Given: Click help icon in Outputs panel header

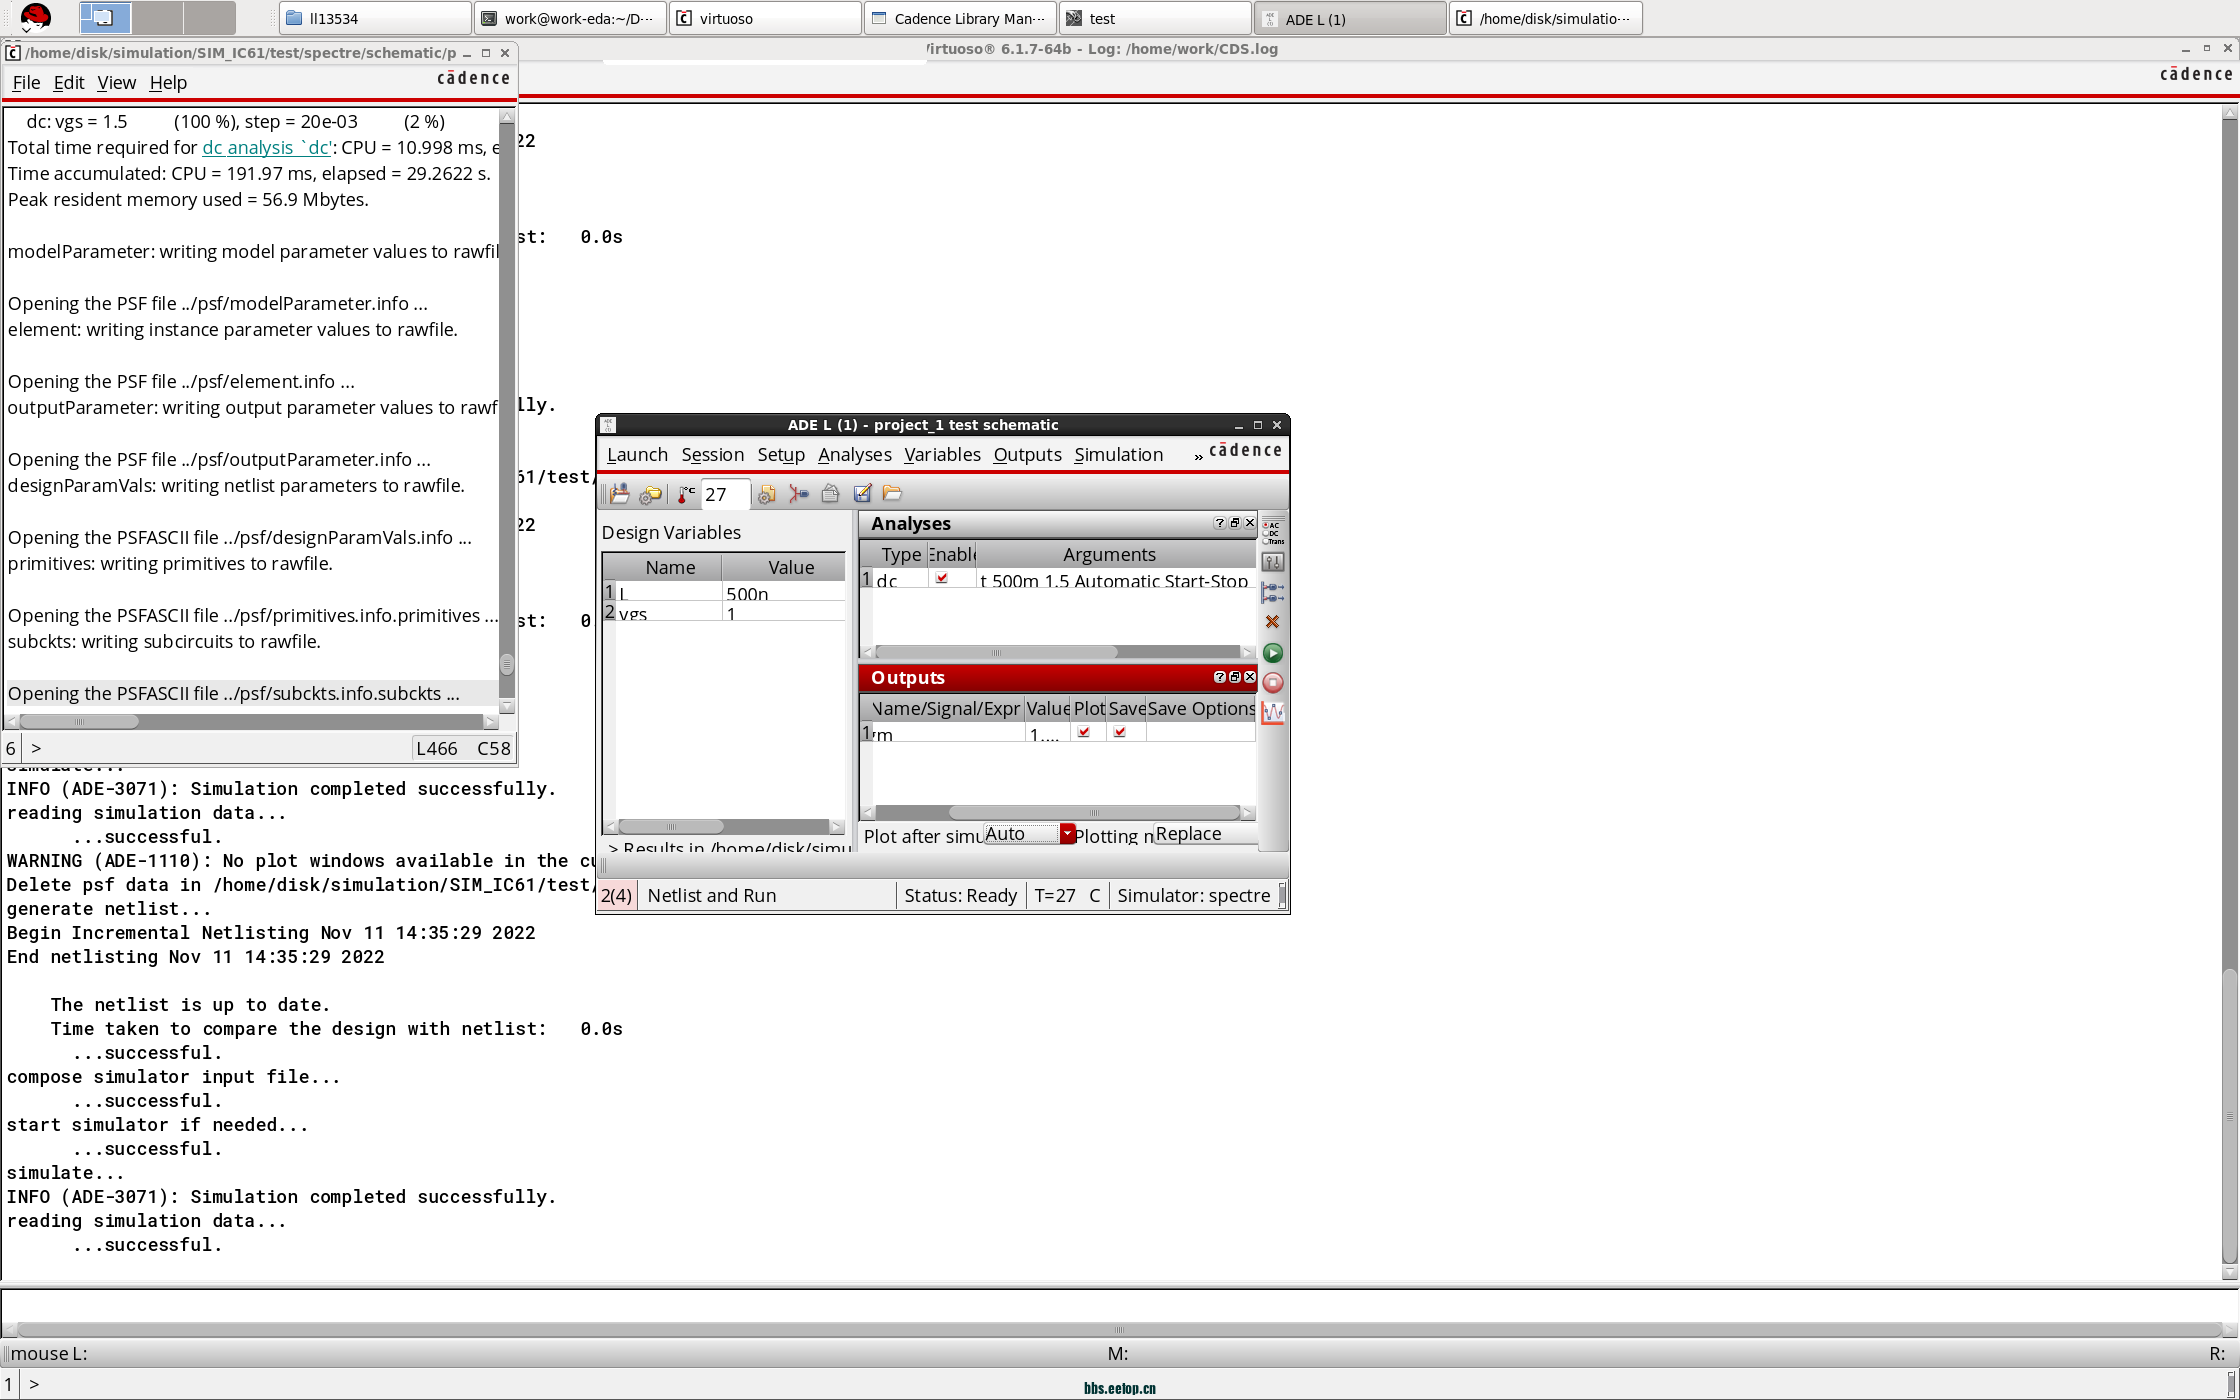Looking at the screenshot, I should coord(1219,677).
